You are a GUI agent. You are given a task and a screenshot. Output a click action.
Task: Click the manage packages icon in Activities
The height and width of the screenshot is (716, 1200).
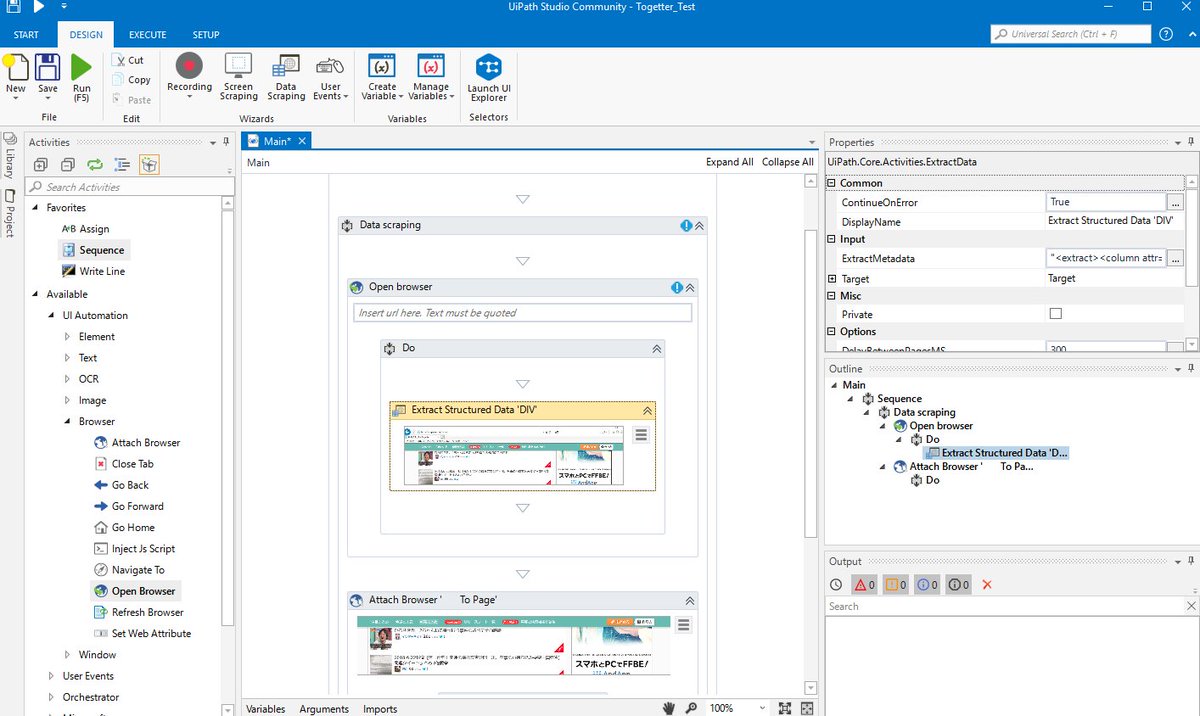click(149, 165)
